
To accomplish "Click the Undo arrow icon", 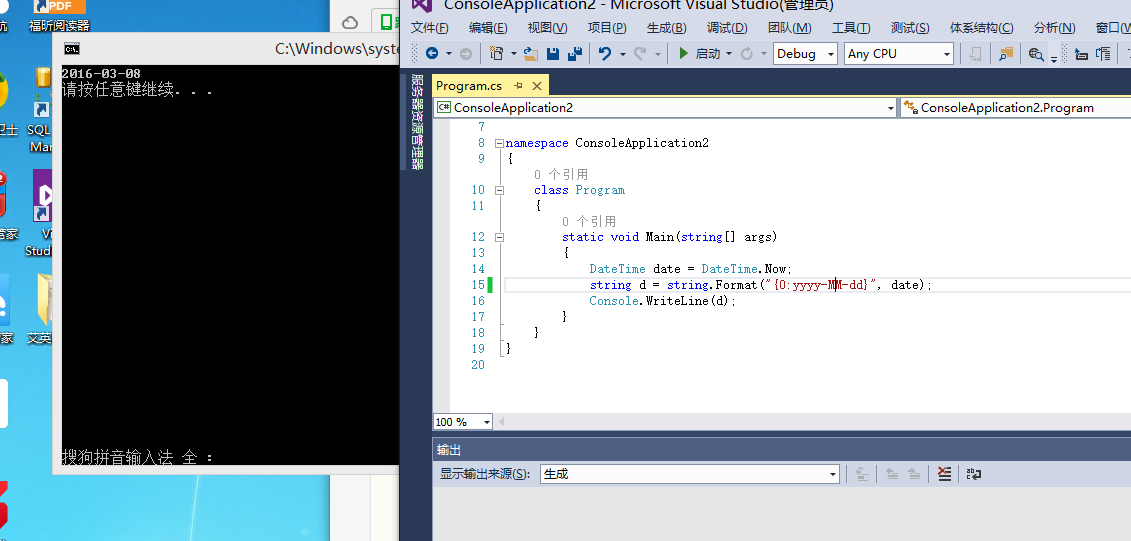I will (604, 53).
